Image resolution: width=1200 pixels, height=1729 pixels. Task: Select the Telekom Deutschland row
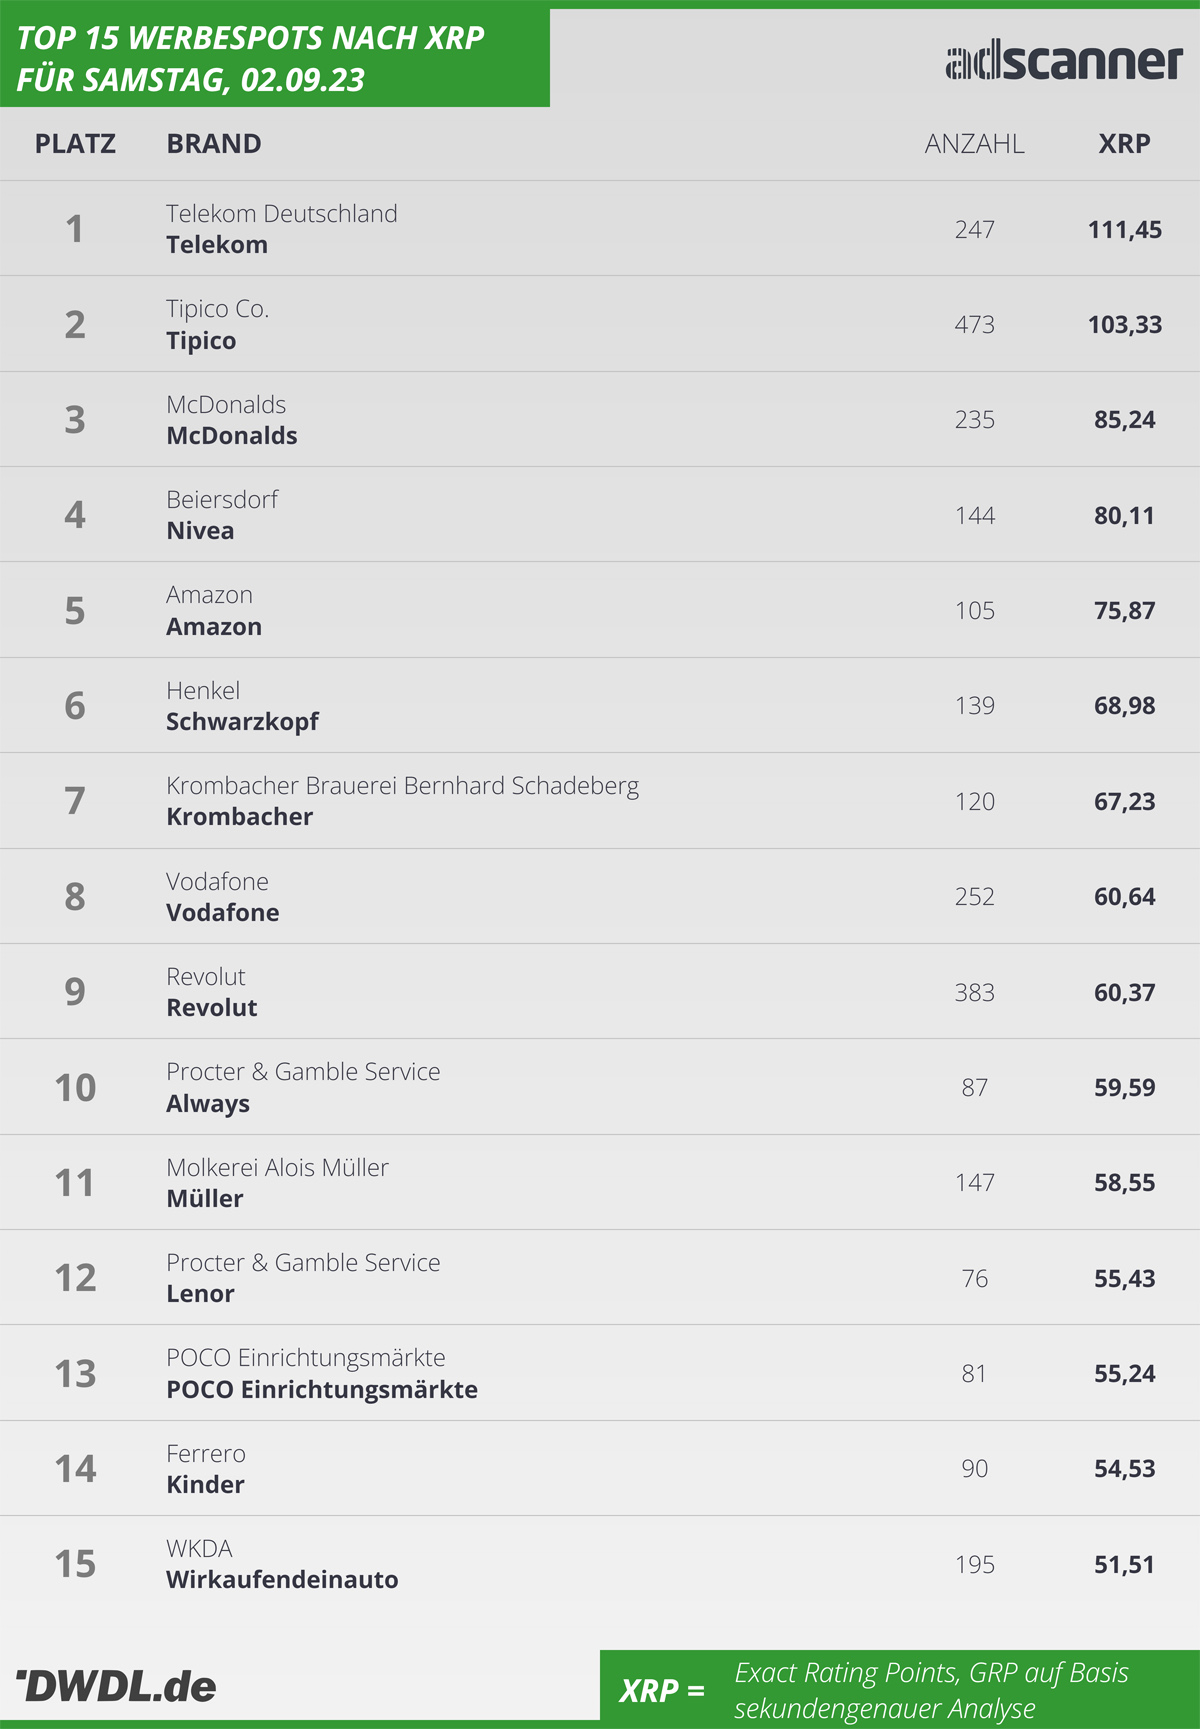click(600, 229)
